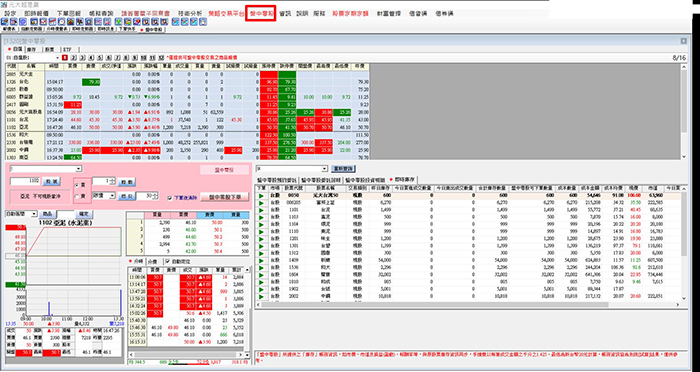Switch to the 庫存 tab

[x=32, y=50]
